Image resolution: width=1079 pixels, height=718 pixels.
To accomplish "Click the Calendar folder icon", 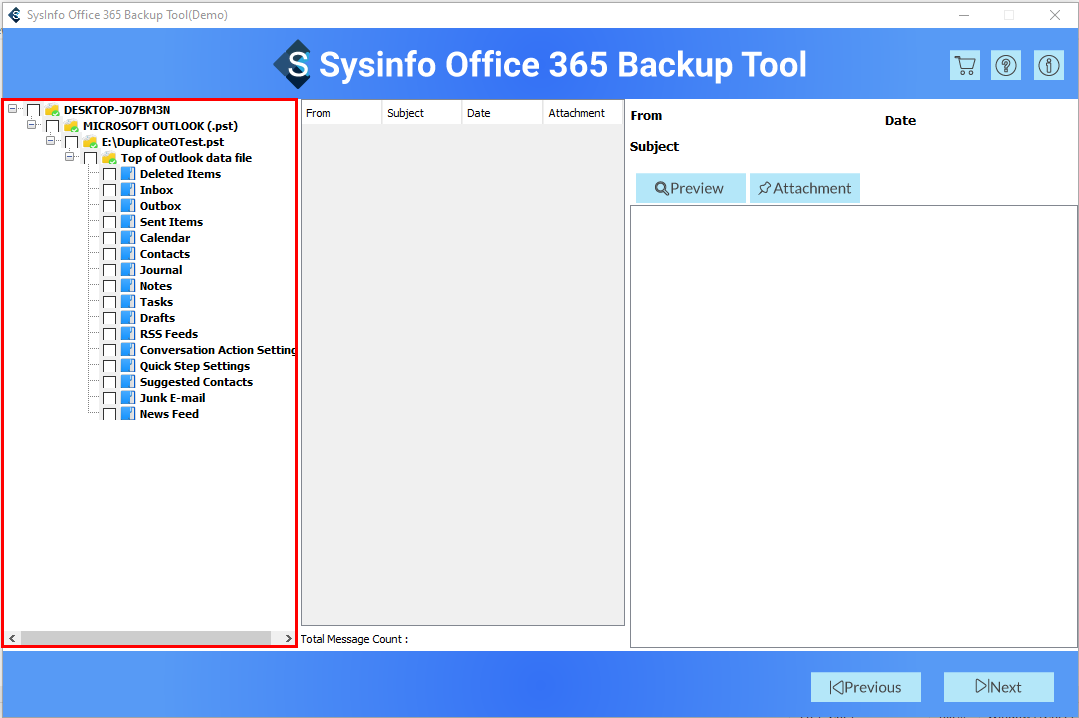I will click(127, 238).
